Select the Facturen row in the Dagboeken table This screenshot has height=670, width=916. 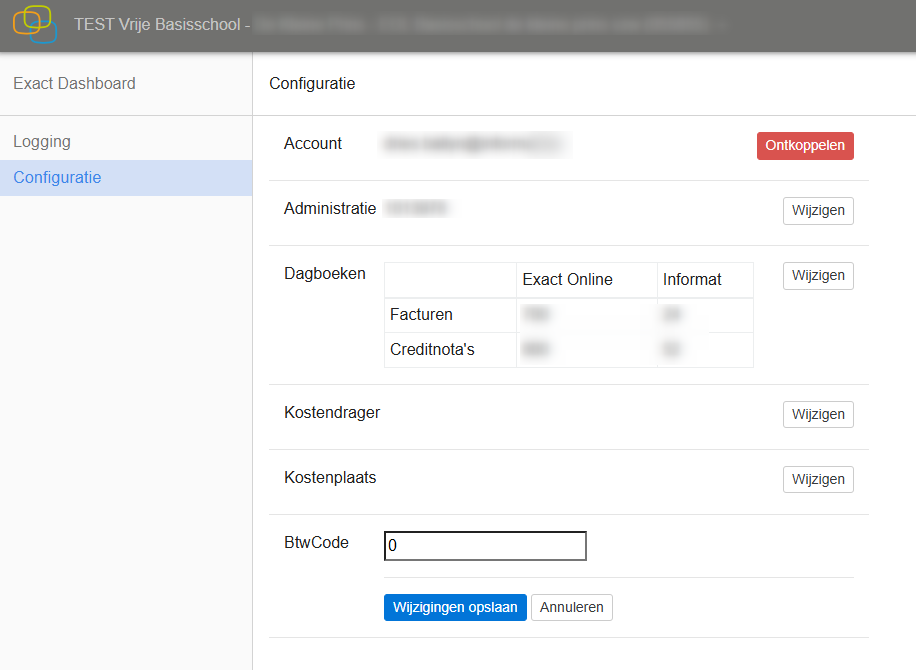pos(421,315)
